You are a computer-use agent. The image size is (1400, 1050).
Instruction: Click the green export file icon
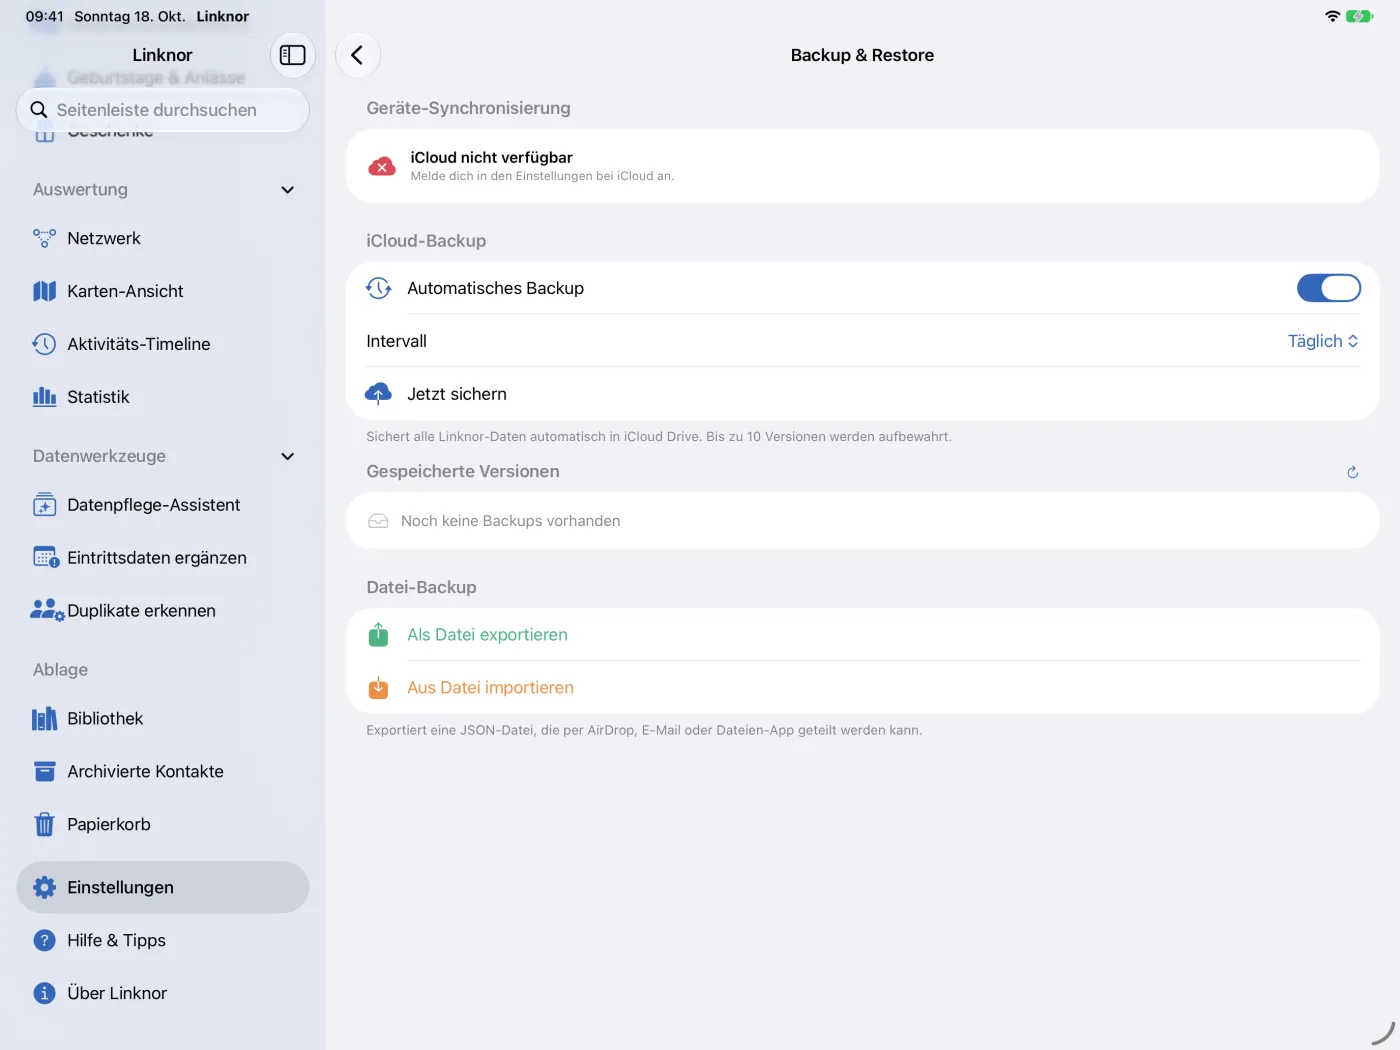click(378, 635)
